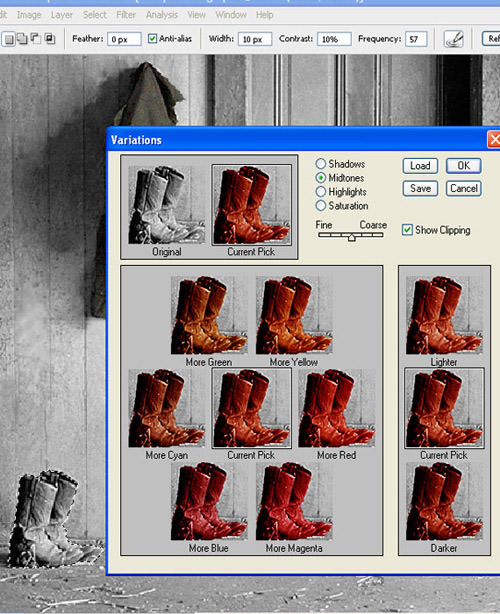
Task: Open the Analysis menu
Action: click(162, 15)
